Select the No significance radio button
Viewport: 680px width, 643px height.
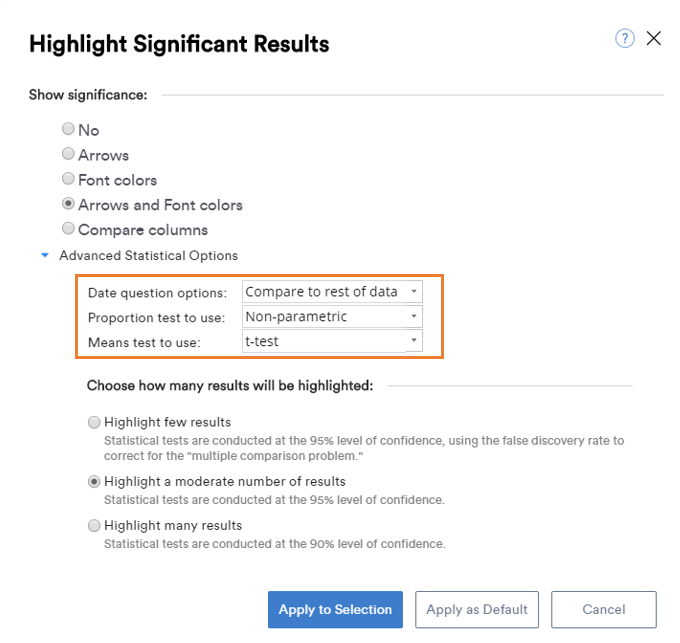tap(68, 129)
